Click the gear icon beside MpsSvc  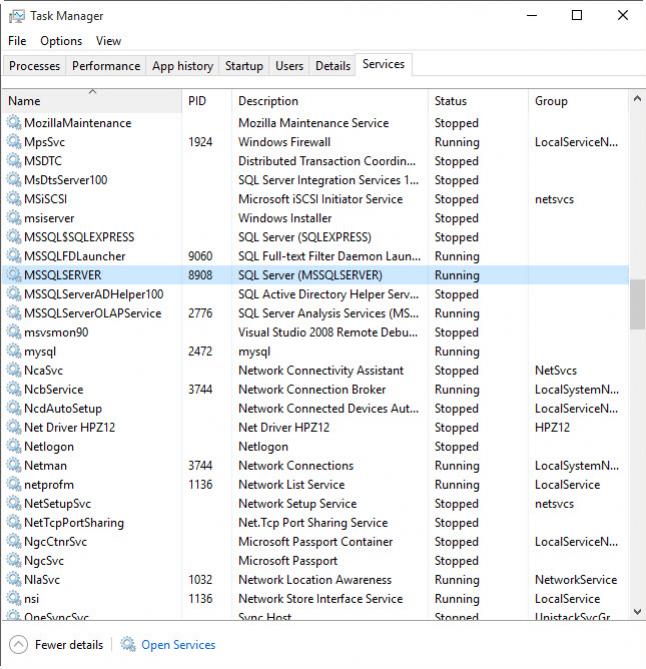coord(14,142)
